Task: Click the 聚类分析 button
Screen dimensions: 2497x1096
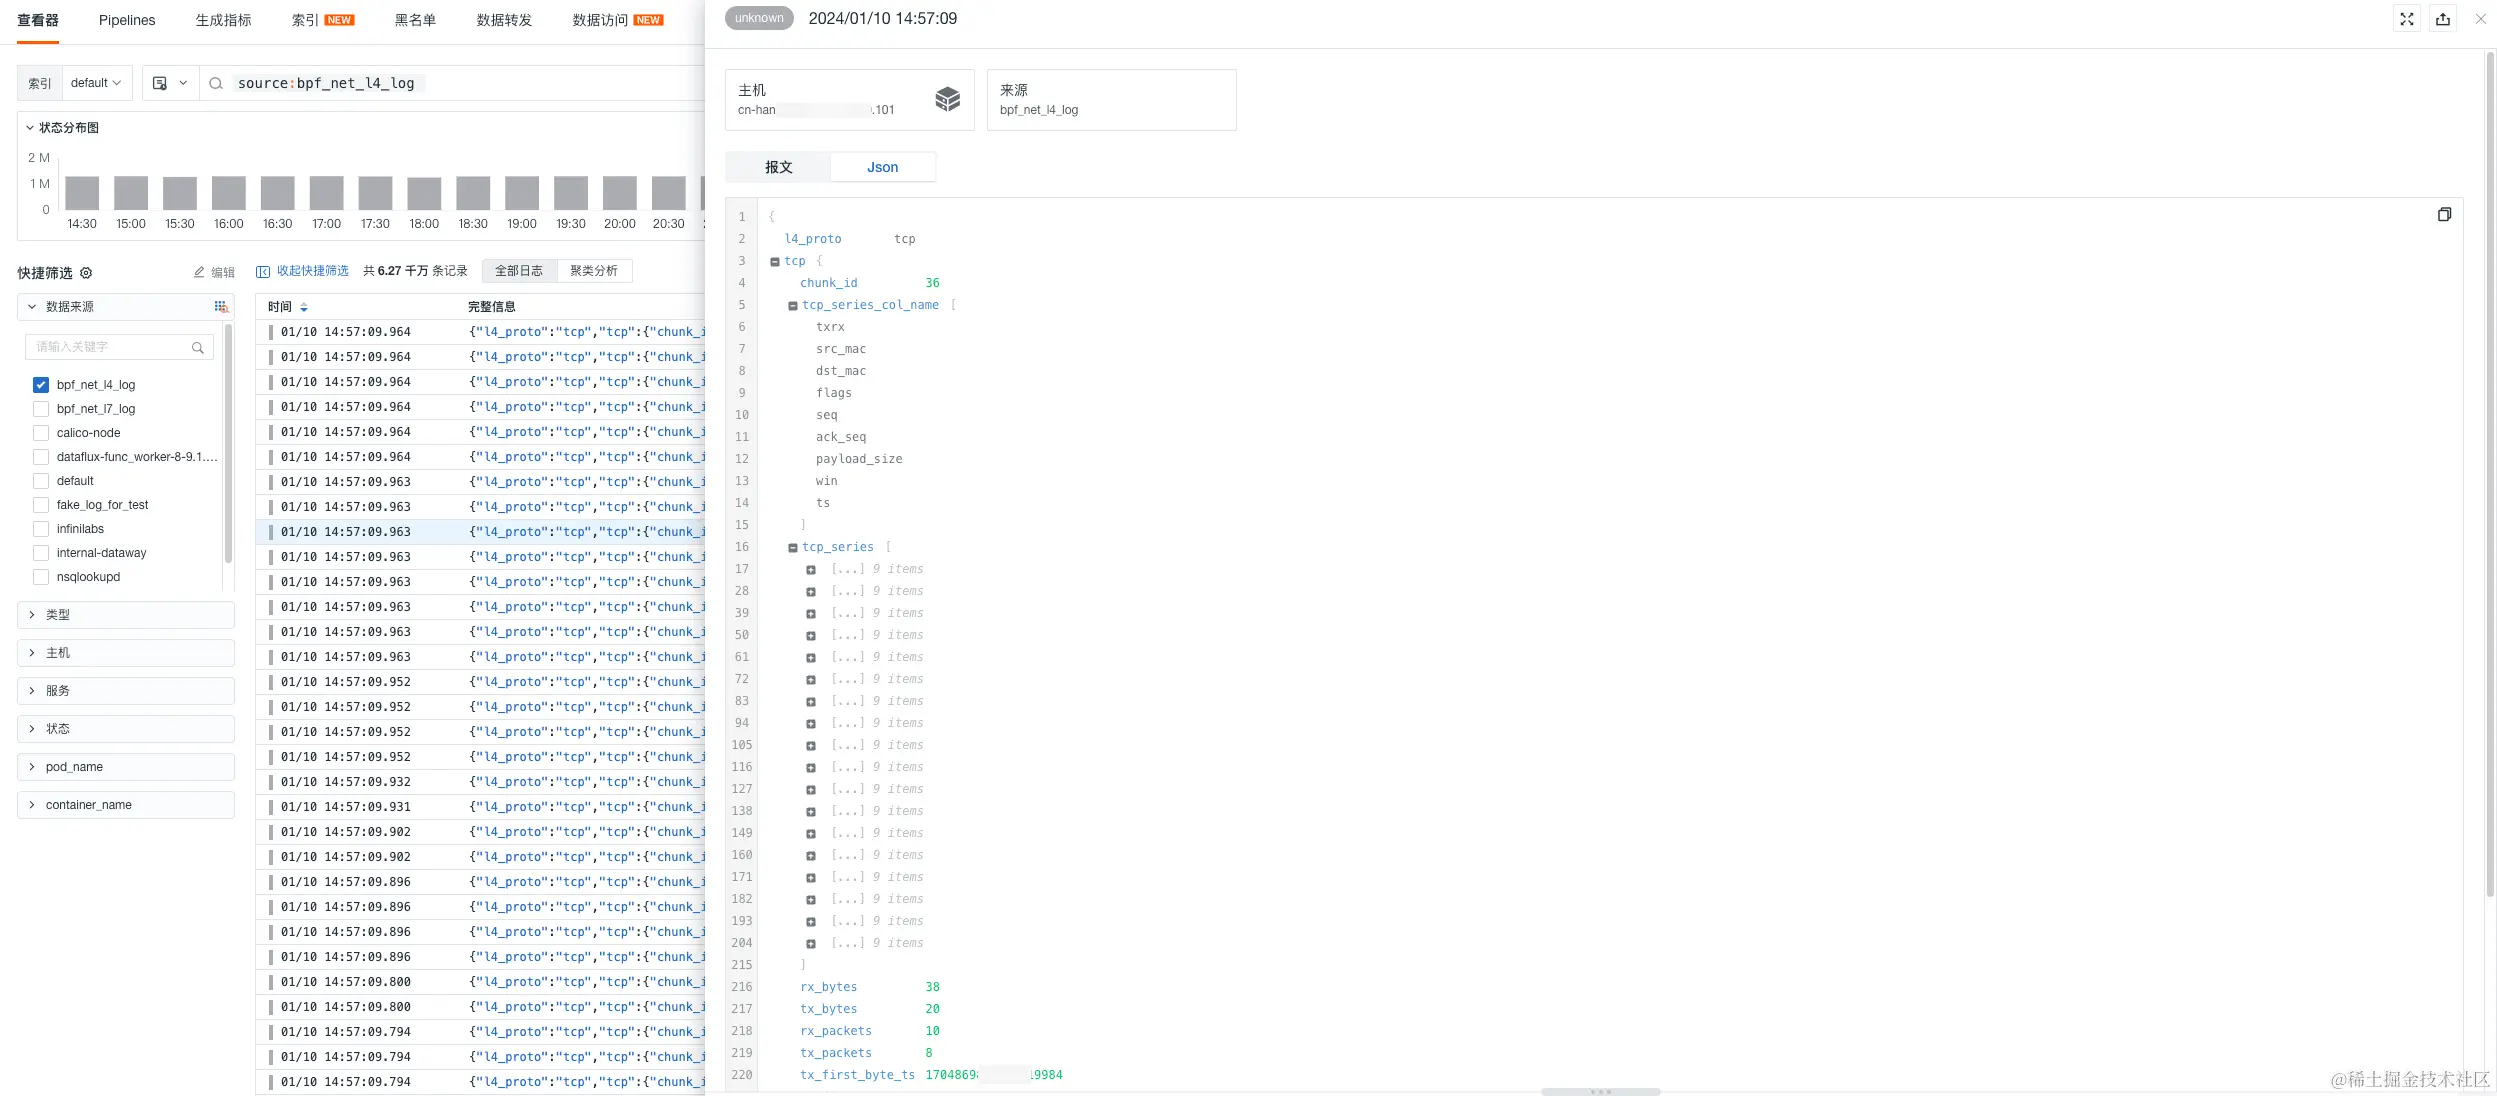Action: 594,271
